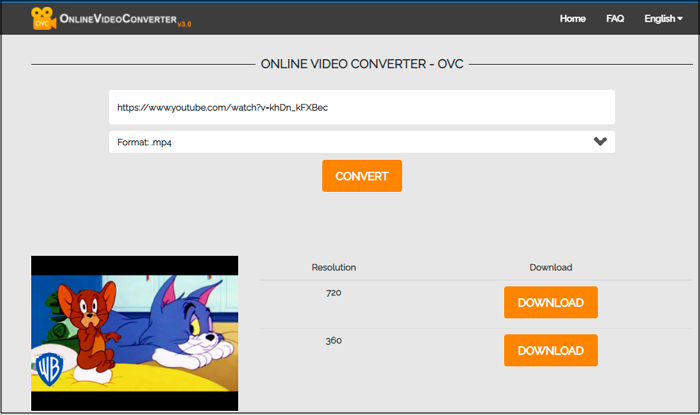Download the 720 resolution video

[550, 302]
